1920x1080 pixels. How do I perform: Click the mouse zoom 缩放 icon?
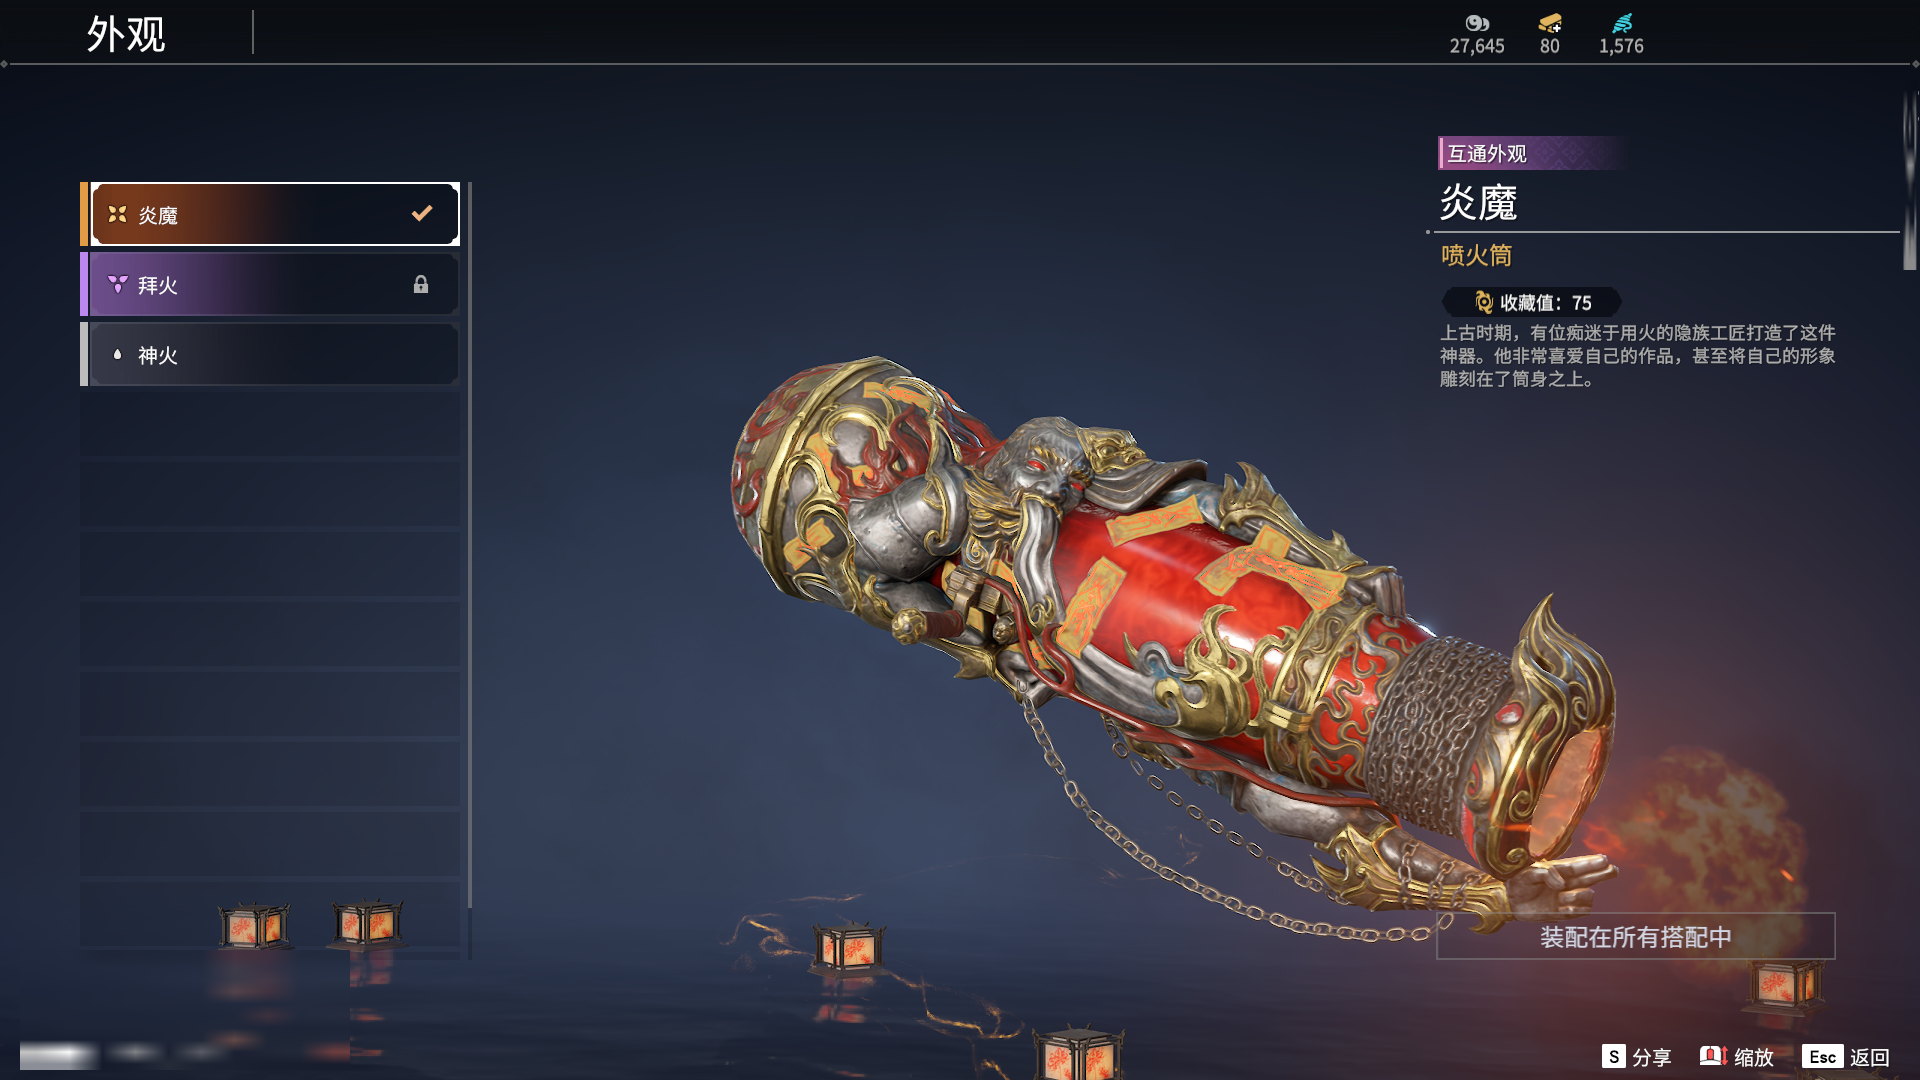pos(1713,1056)
